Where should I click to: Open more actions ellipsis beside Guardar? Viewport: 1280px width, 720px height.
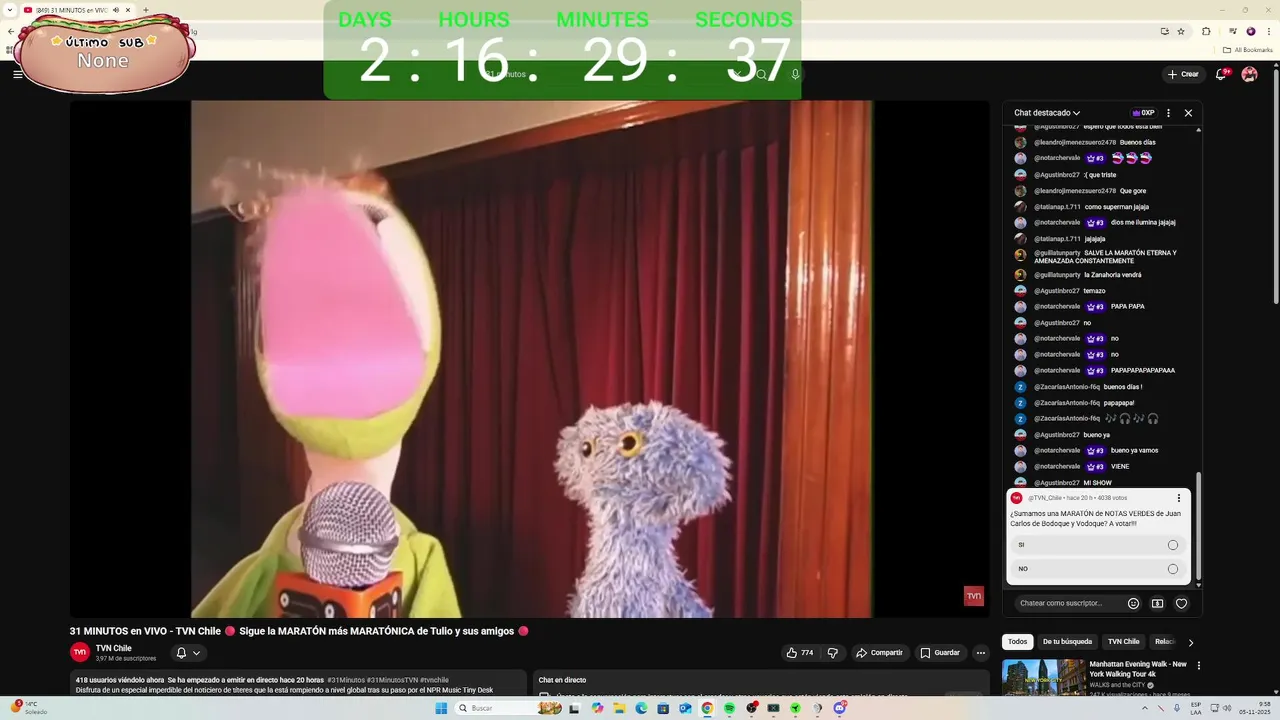coord(980,653)
